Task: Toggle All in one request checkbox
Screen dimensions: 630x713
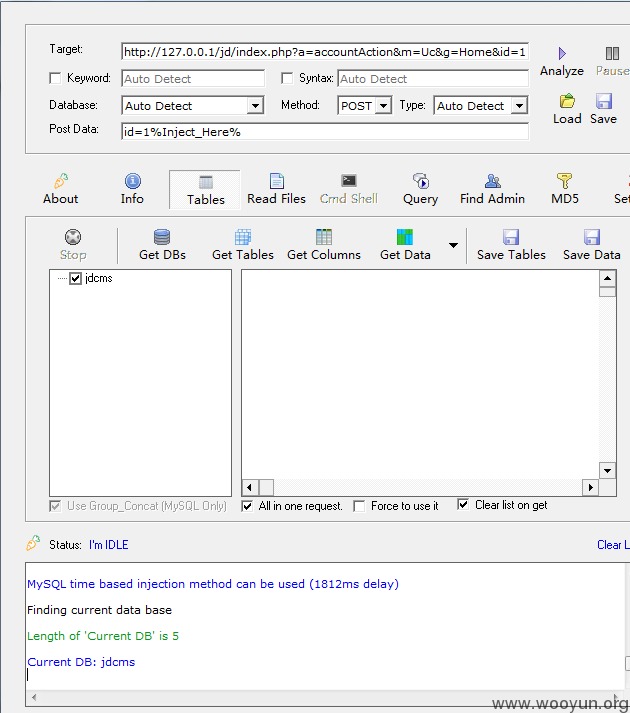Action: coord(247,506)
